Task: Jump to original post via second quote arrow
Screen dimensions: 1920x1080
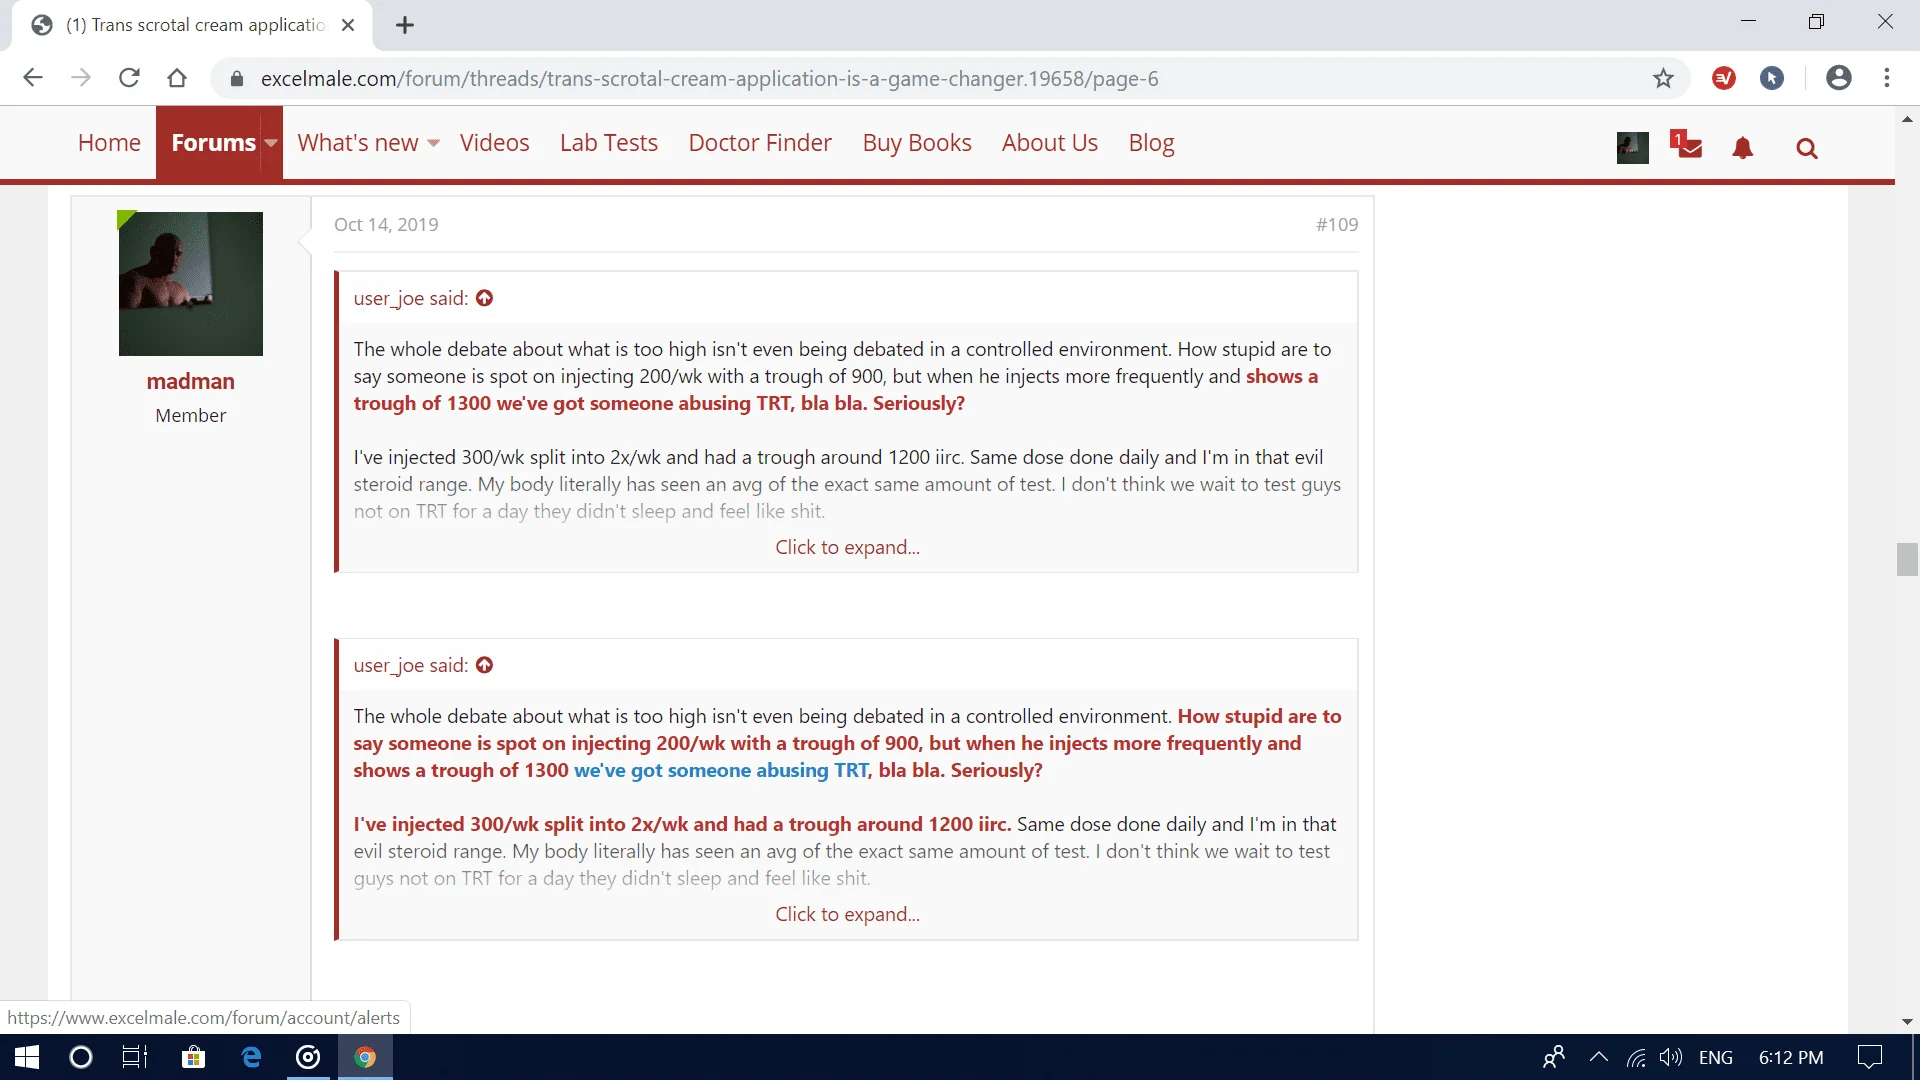Action: 485,665
